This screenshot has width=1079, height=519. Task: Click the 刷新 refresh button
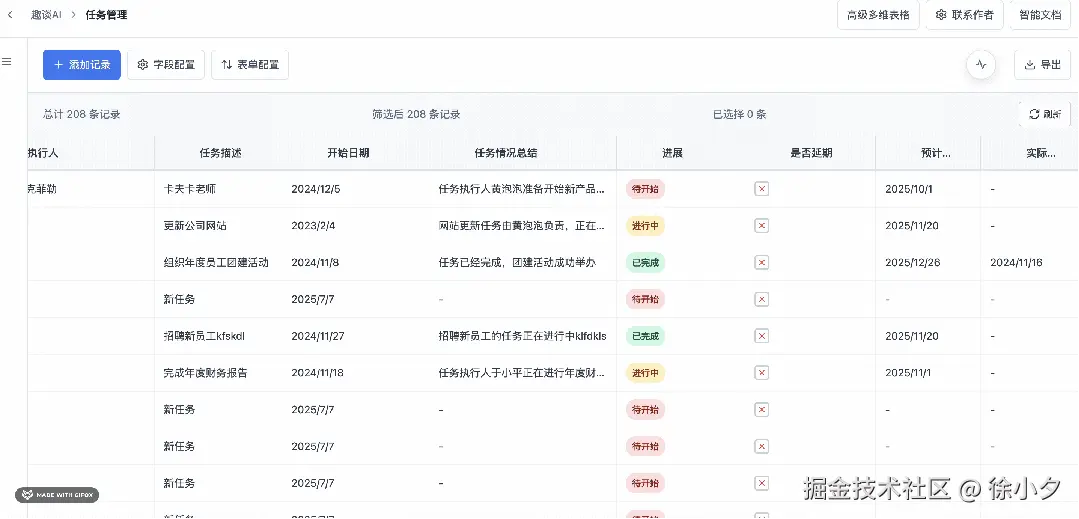(x=1045, y=114)
